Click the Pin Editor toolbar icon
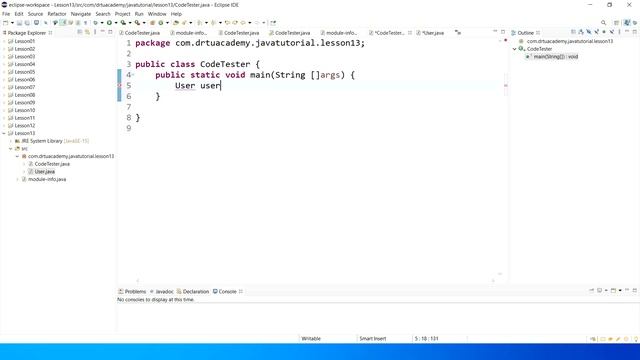Image resolution: width=640 pixels, height=360 pixels. pos(273,23)
